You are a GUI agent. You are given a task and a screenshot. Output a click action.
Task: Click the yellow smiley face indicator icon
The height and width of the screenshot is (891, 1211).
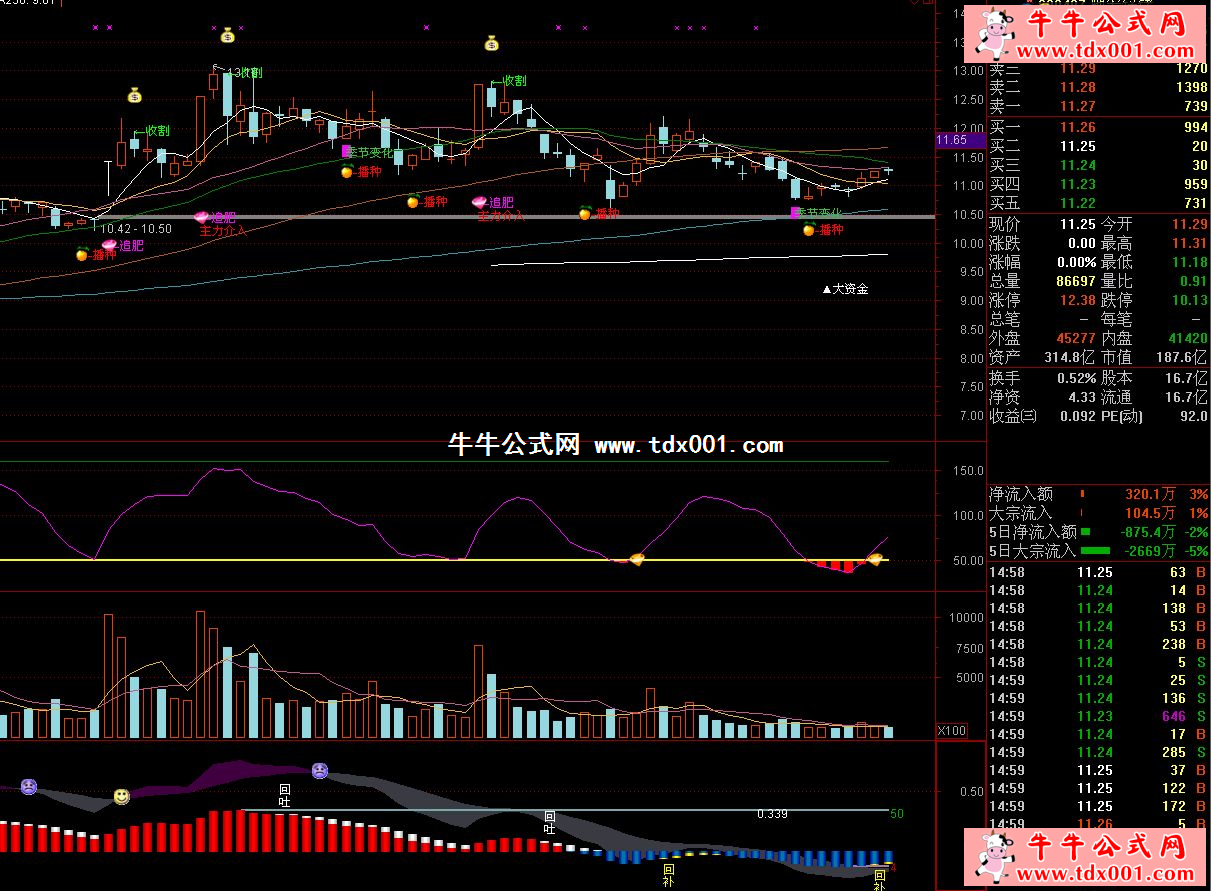(121, 796)
